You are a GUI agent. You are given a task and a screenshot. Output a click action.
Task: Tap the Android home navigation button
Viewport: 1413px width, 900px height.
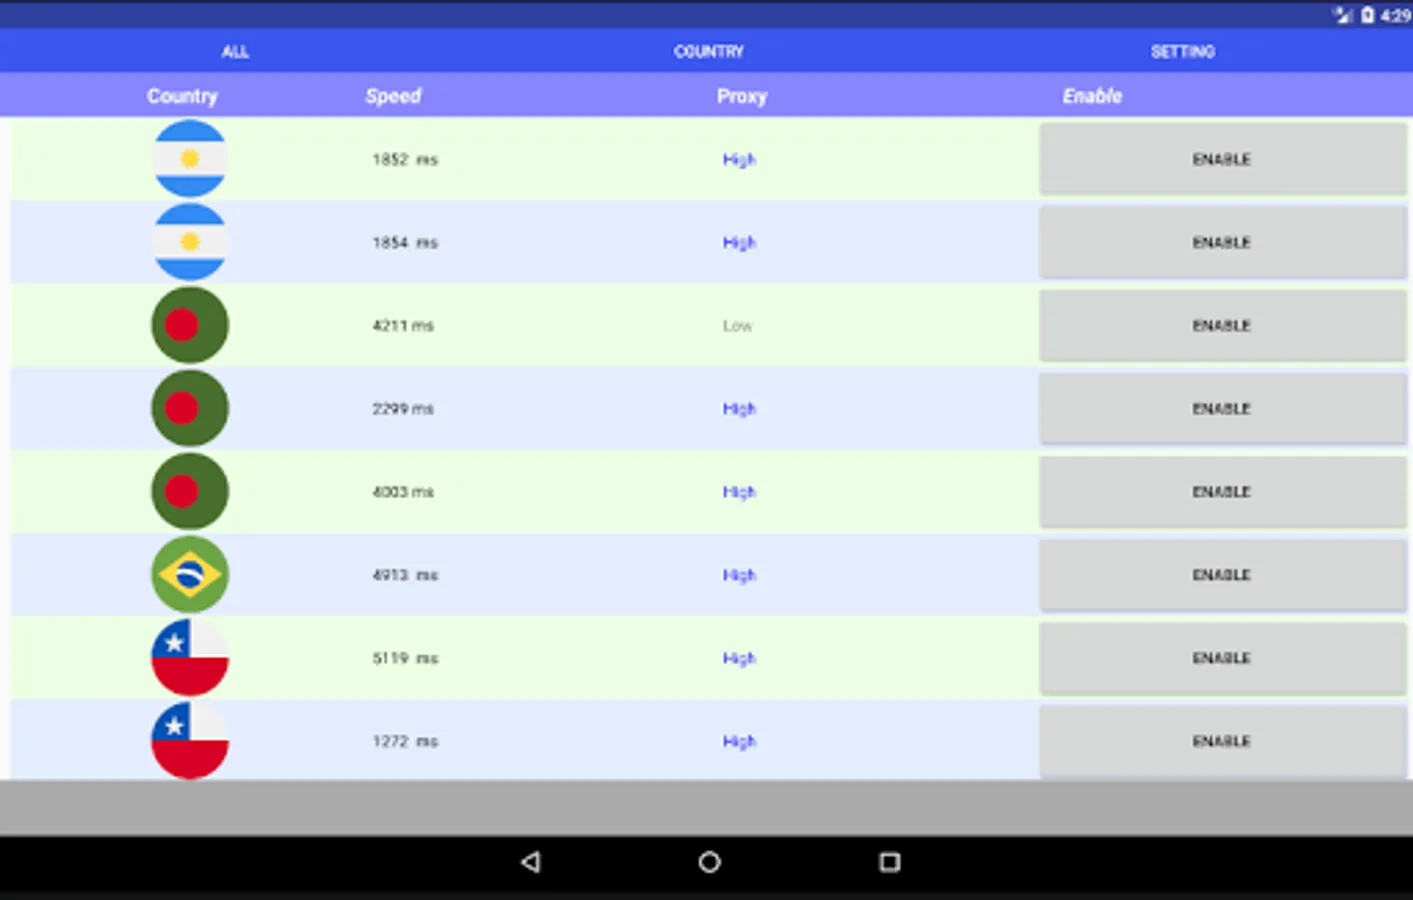[x=709, y=862]
